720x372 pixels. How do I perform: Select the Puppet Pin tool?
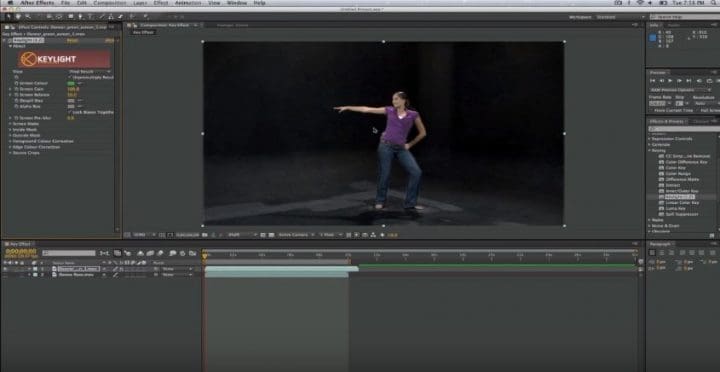point(145,17)
